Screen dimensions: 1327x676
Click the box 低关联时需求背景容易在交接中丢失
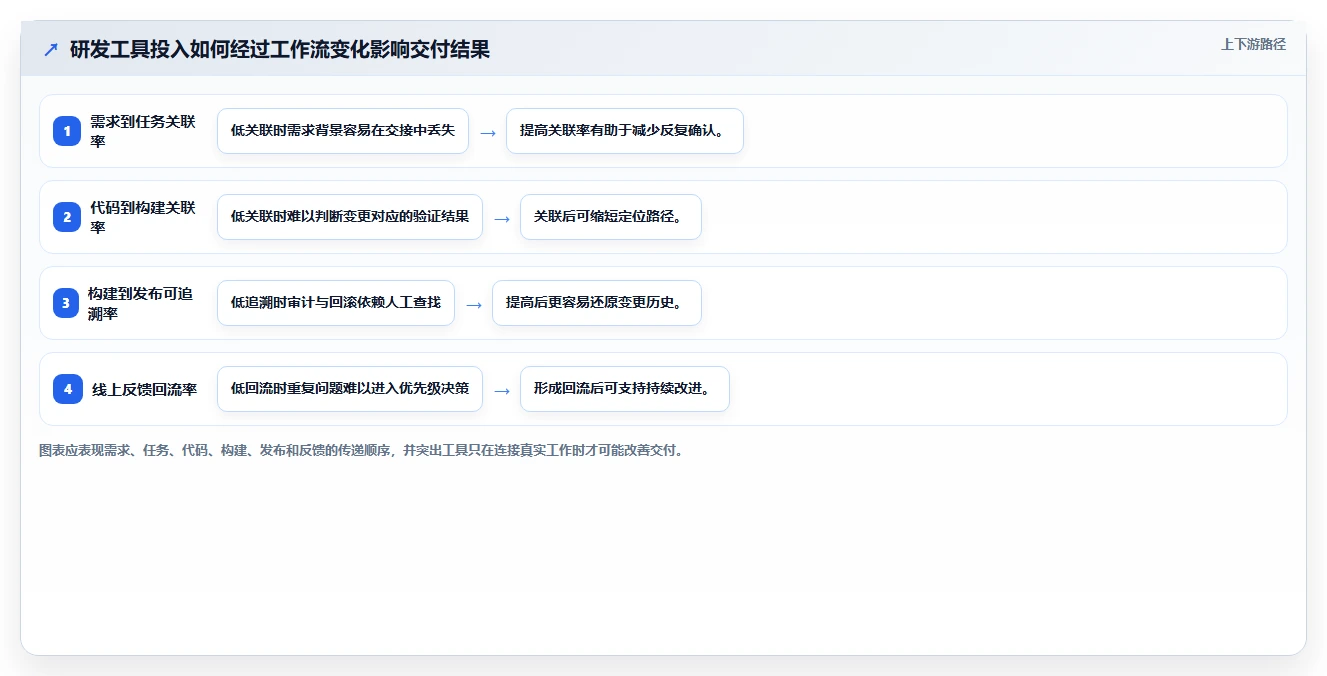click(343, 131)
